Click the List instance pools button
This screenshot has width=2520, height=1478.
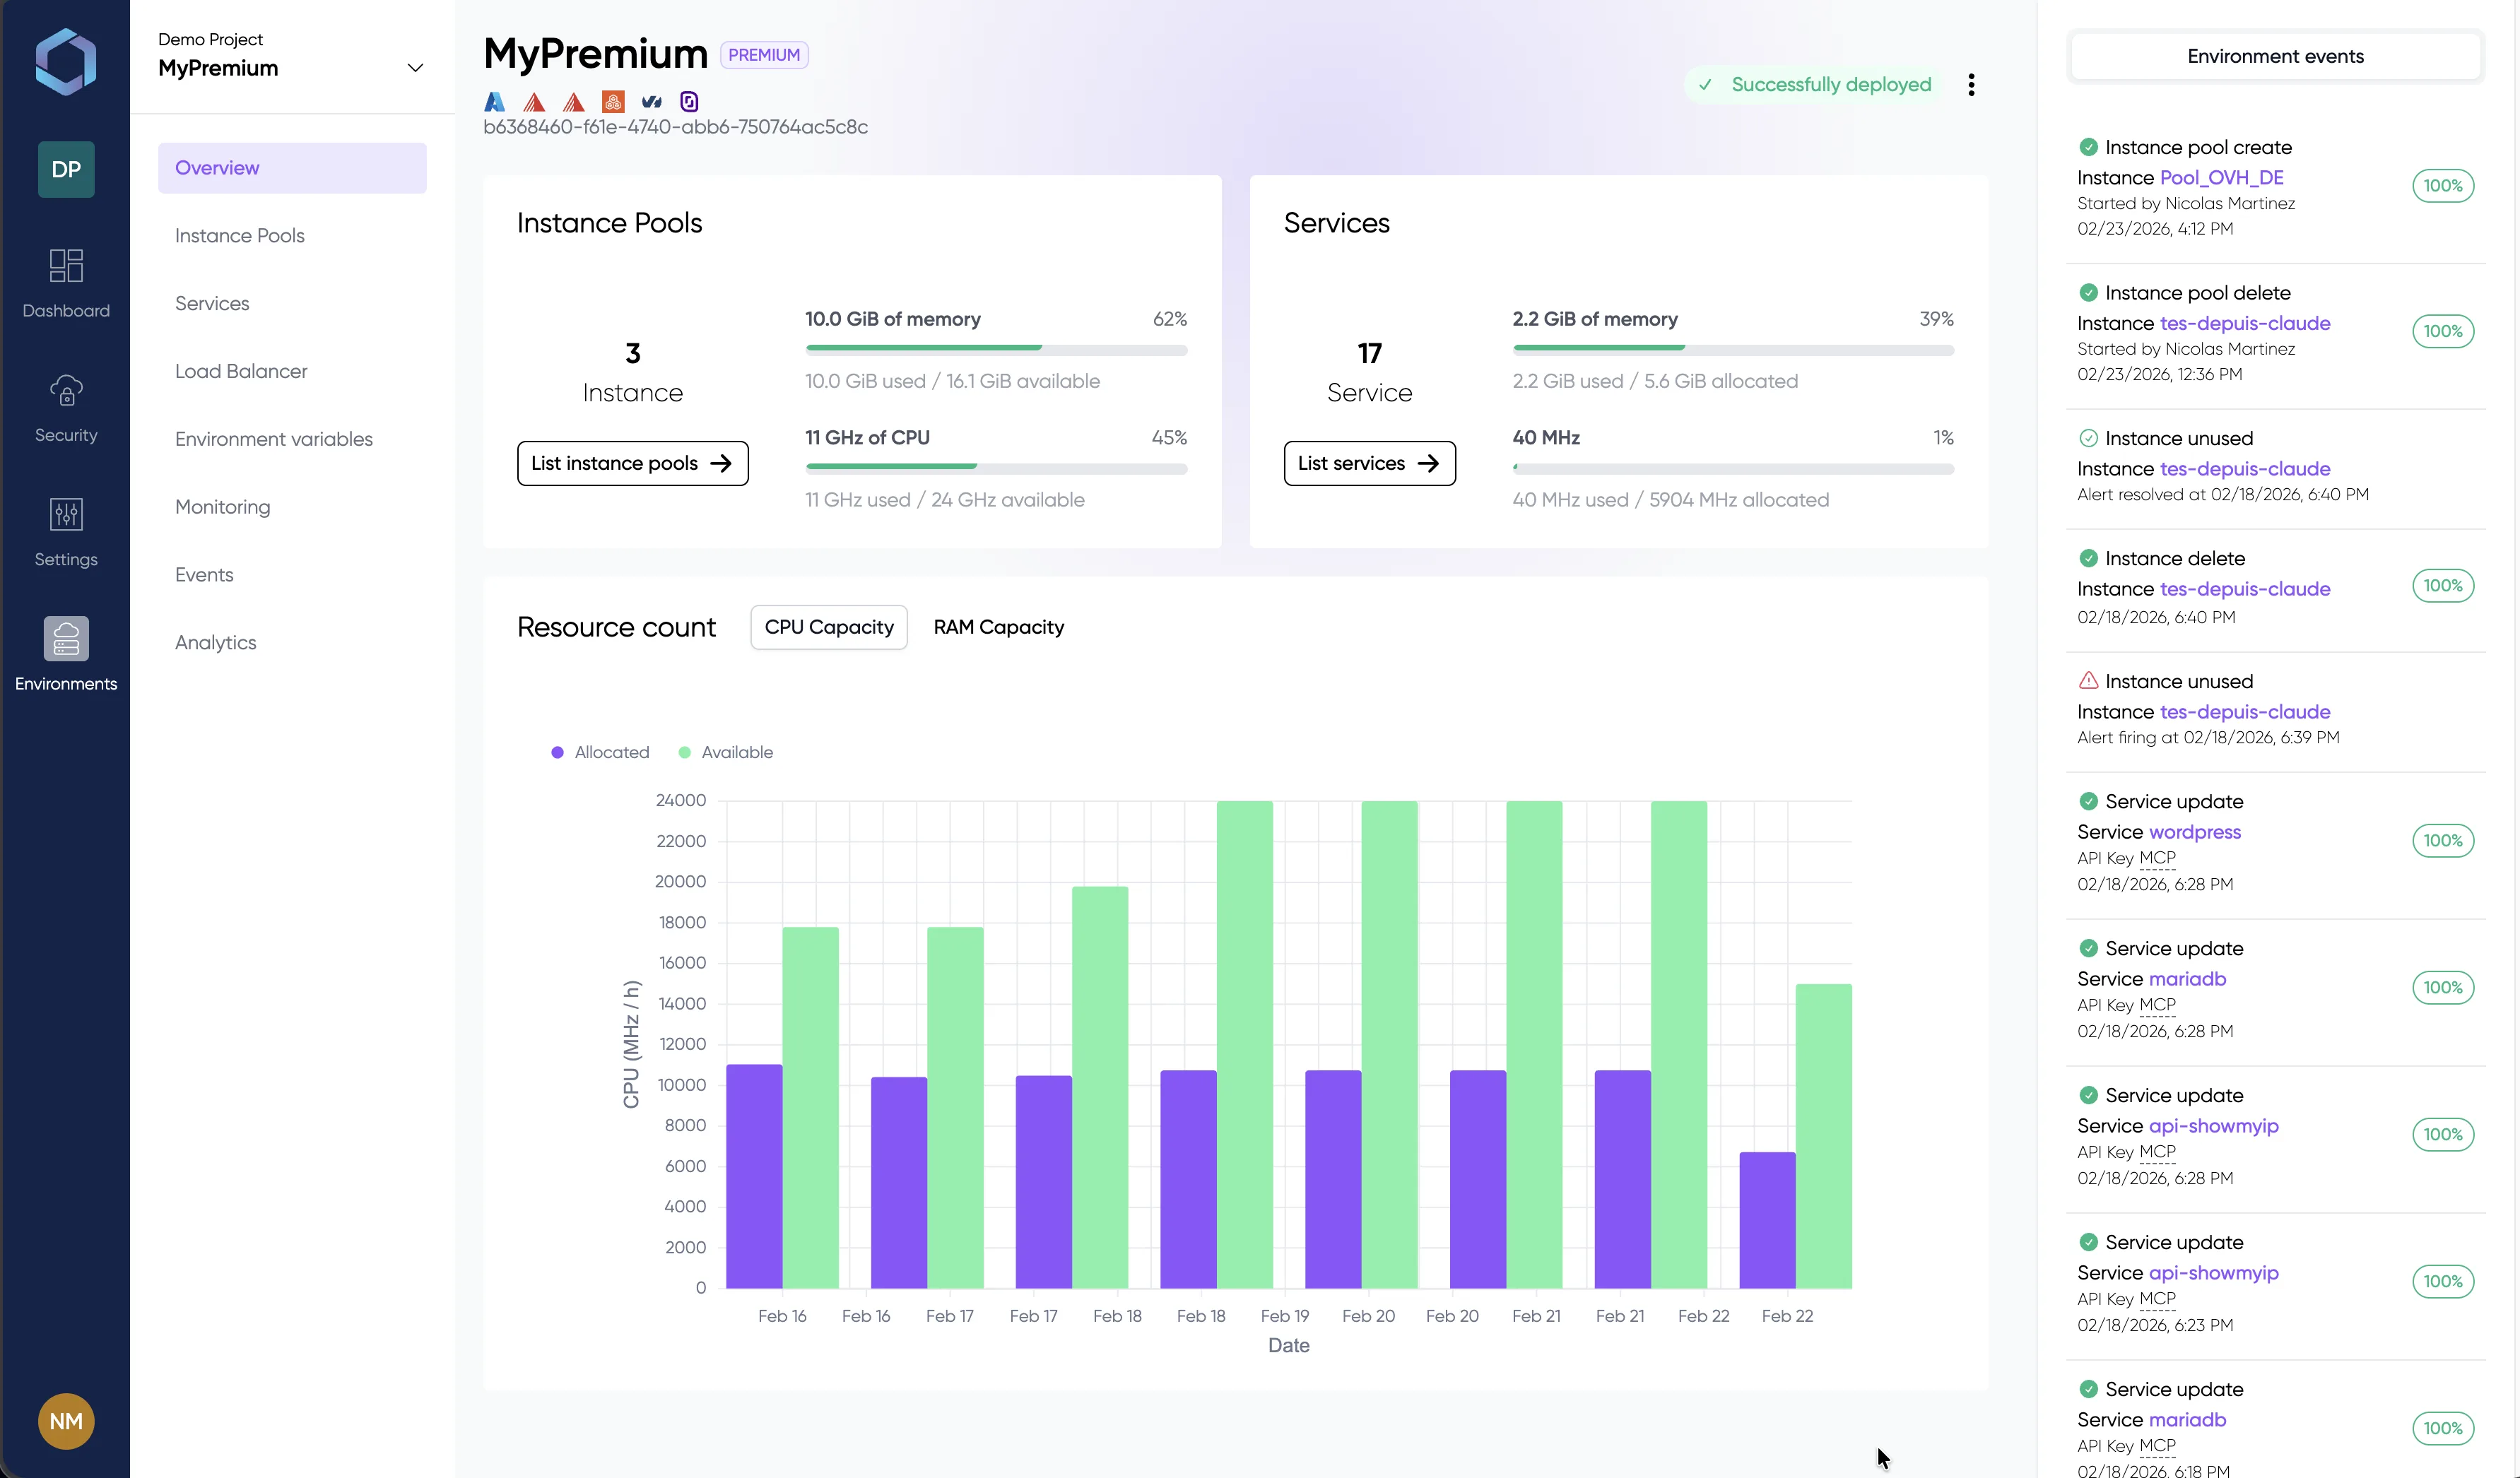point(632,463)
